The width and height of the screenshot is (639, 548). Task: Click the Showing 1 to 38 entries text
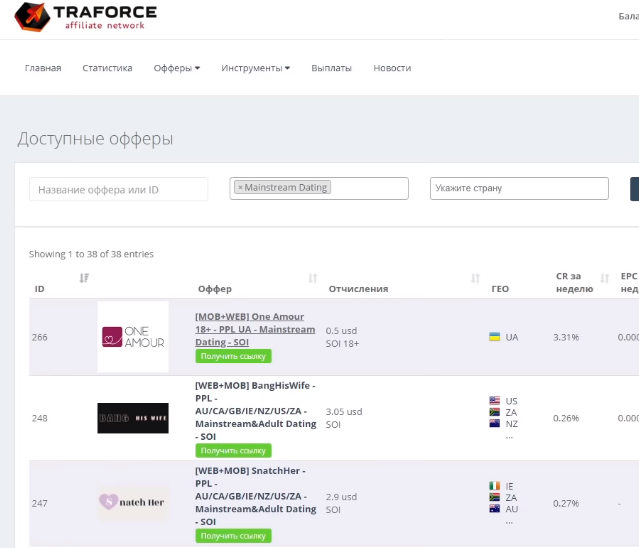point(91,254)
